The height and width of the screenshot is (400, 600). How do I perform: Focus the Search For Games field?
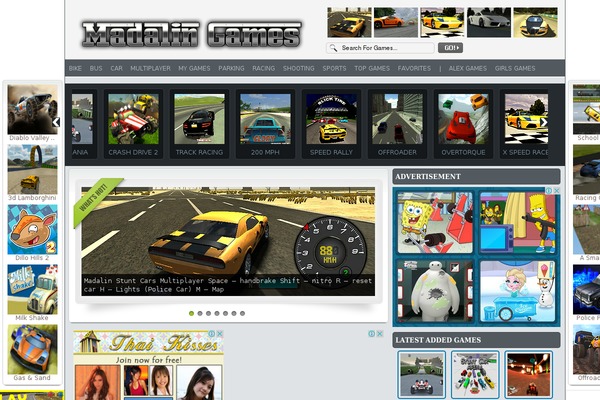coord(381,48)
